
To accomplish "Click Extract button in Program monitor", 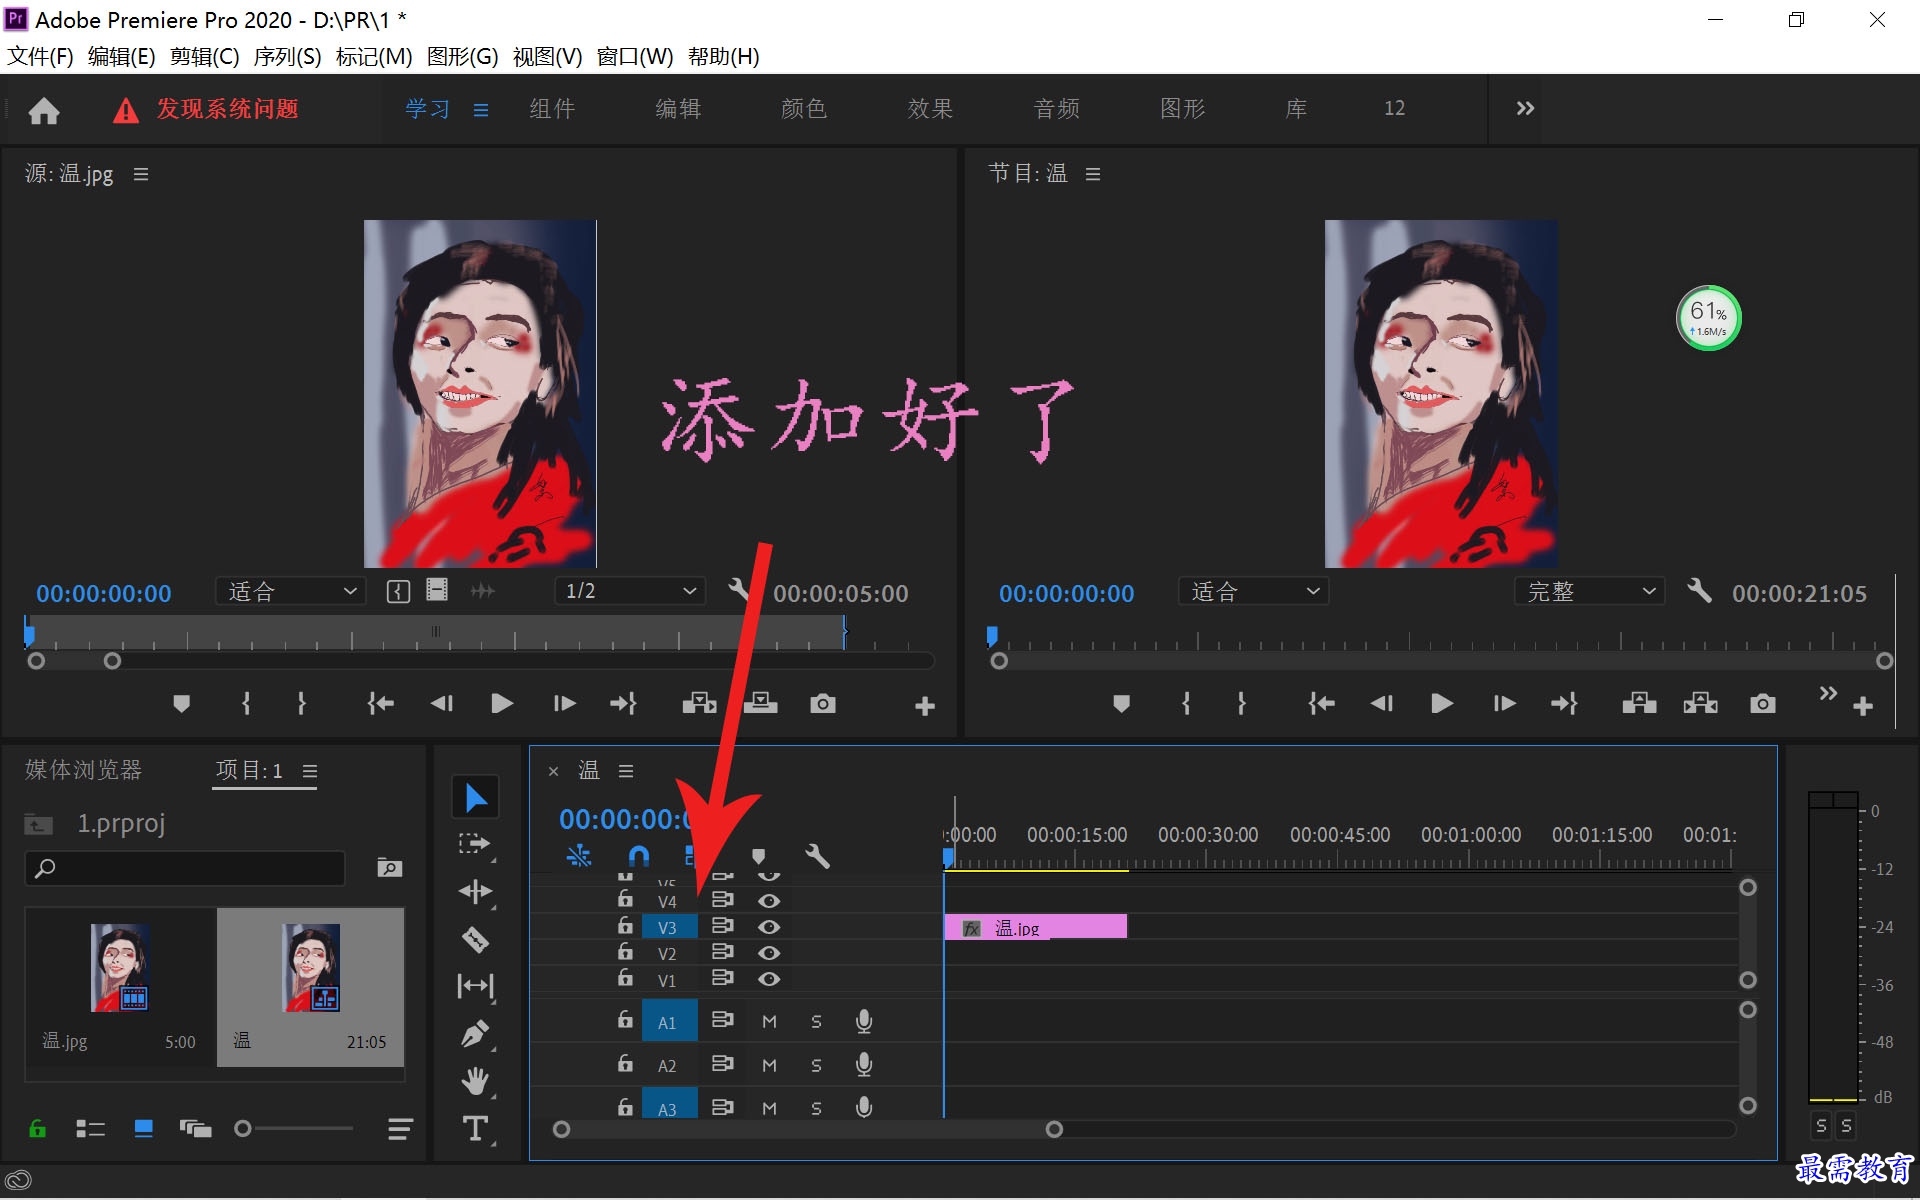I will pos(1700,704).
